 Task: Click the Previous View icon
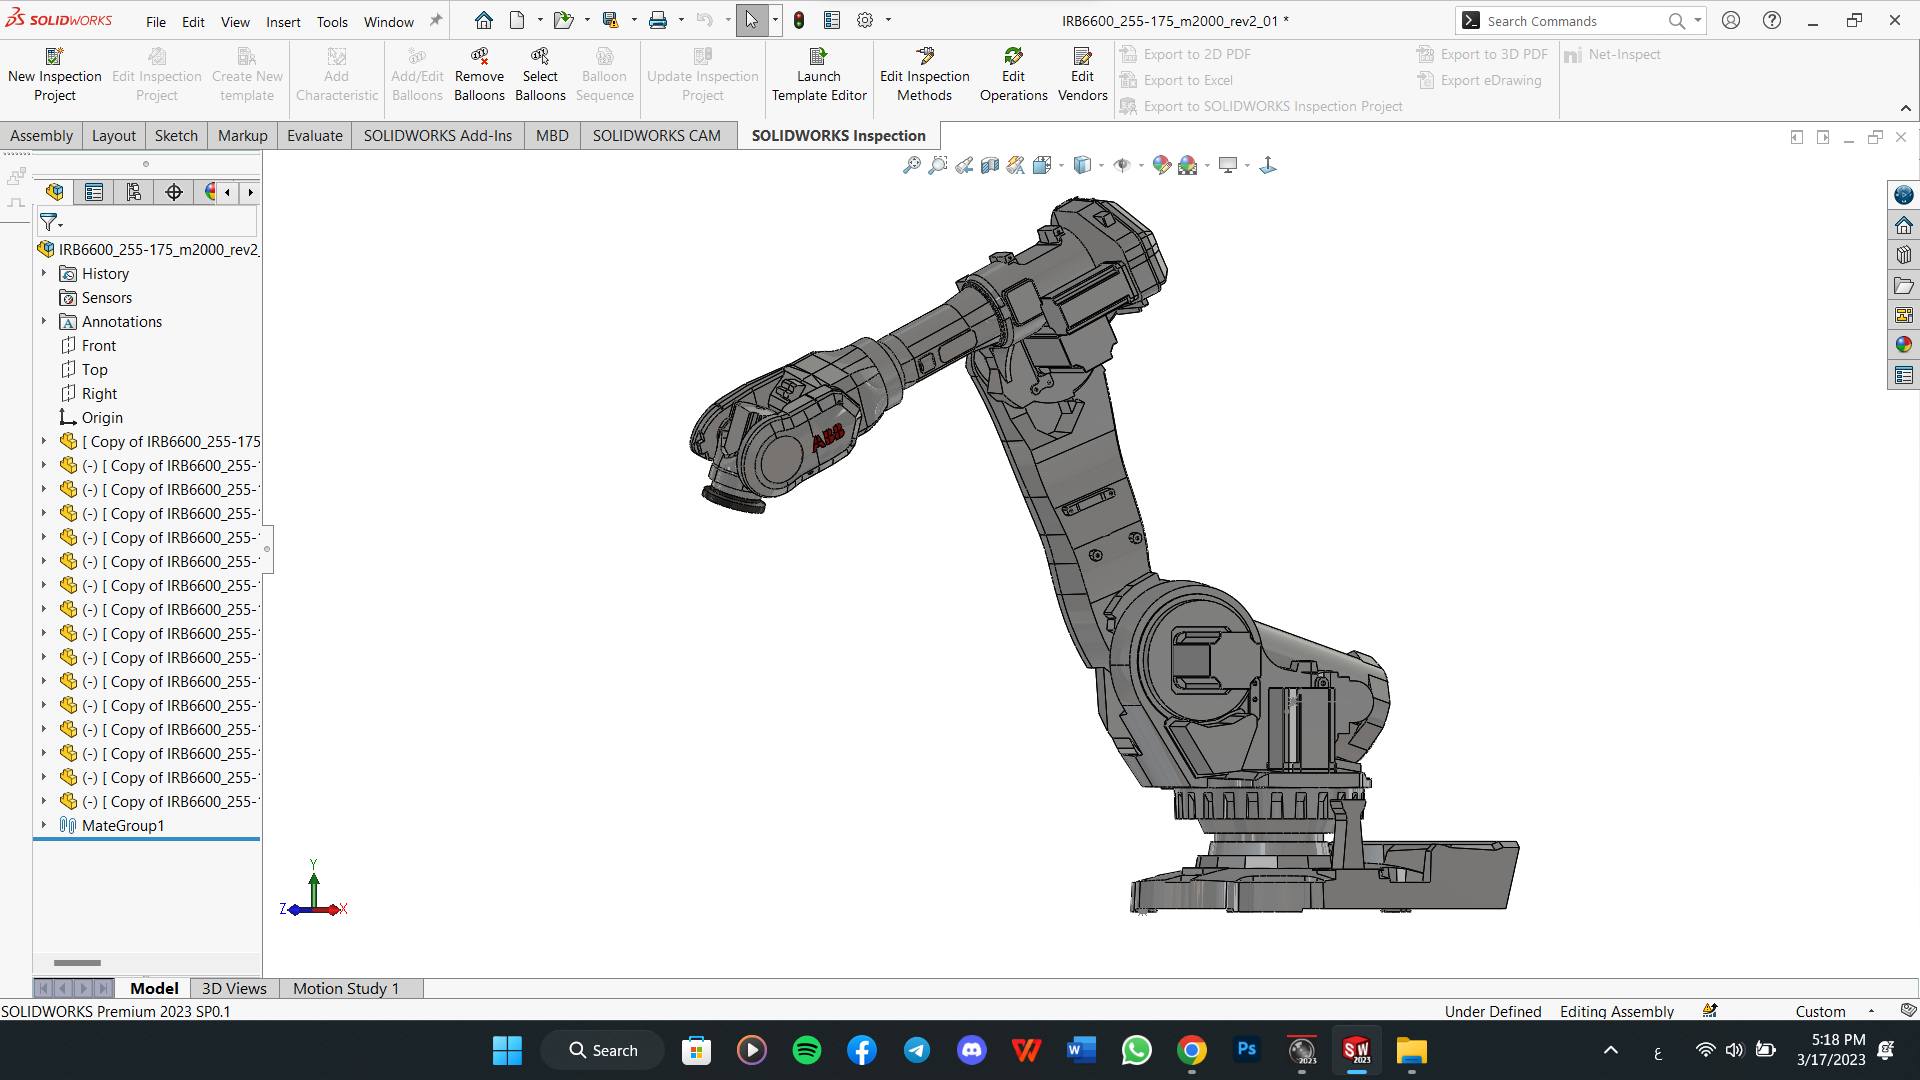[964, 165]
